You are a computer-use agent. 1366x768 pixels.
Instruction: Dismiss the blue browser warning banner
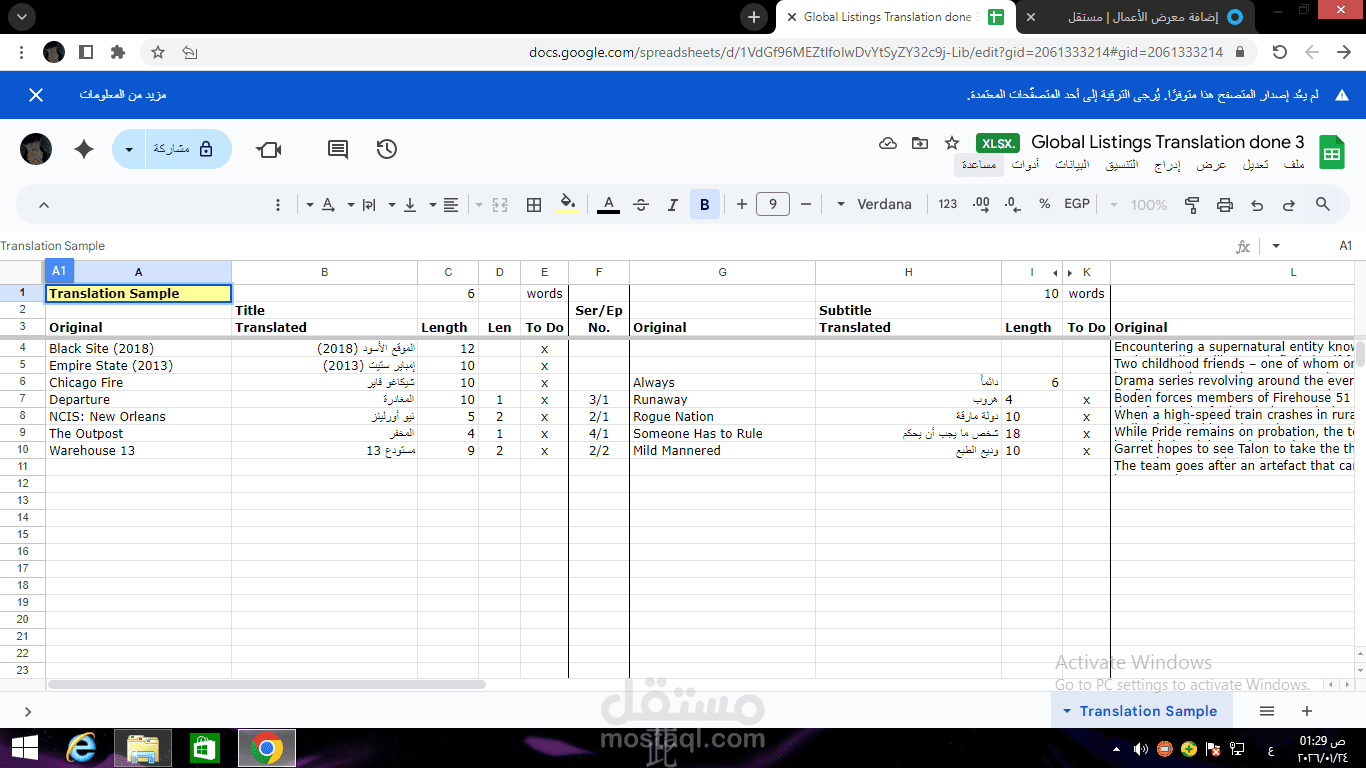(36, 95)
